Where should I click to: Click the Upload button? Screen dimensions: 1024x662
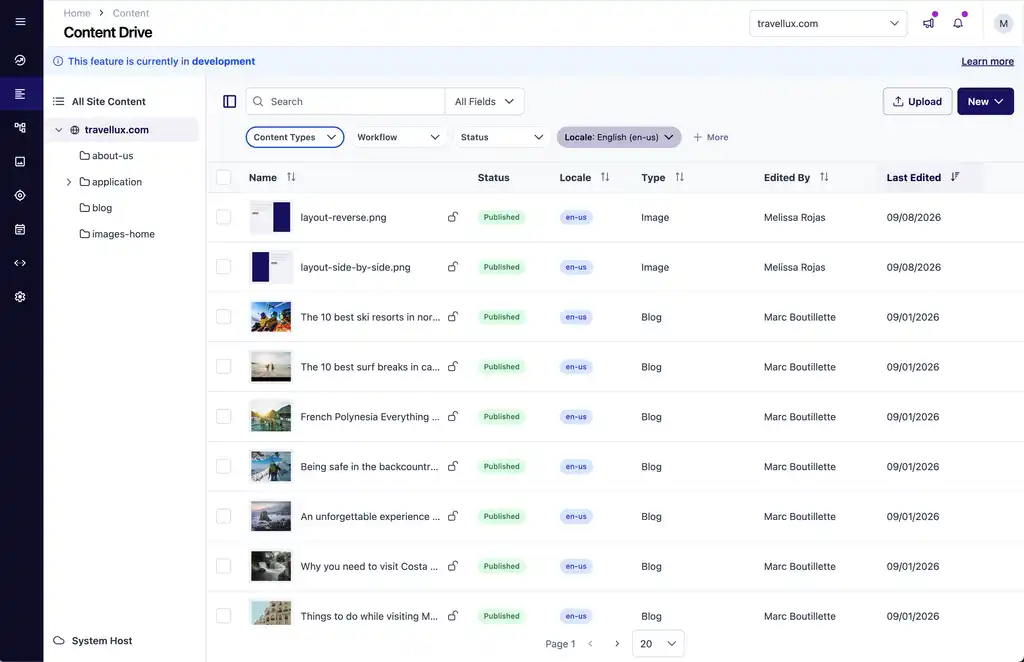917,101
